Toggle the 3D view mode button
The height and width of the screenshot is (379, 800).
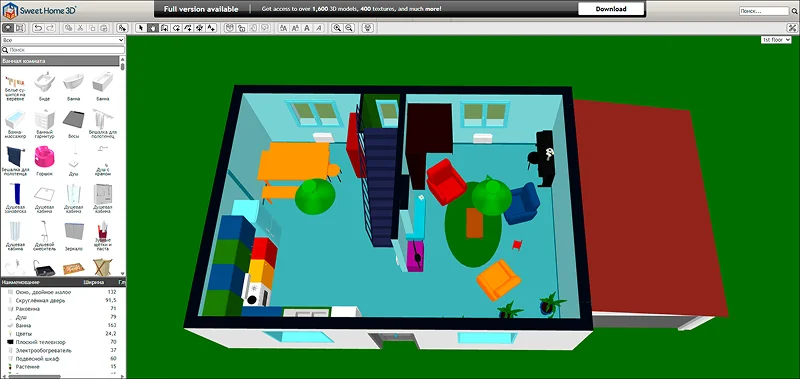pos(9,28)
